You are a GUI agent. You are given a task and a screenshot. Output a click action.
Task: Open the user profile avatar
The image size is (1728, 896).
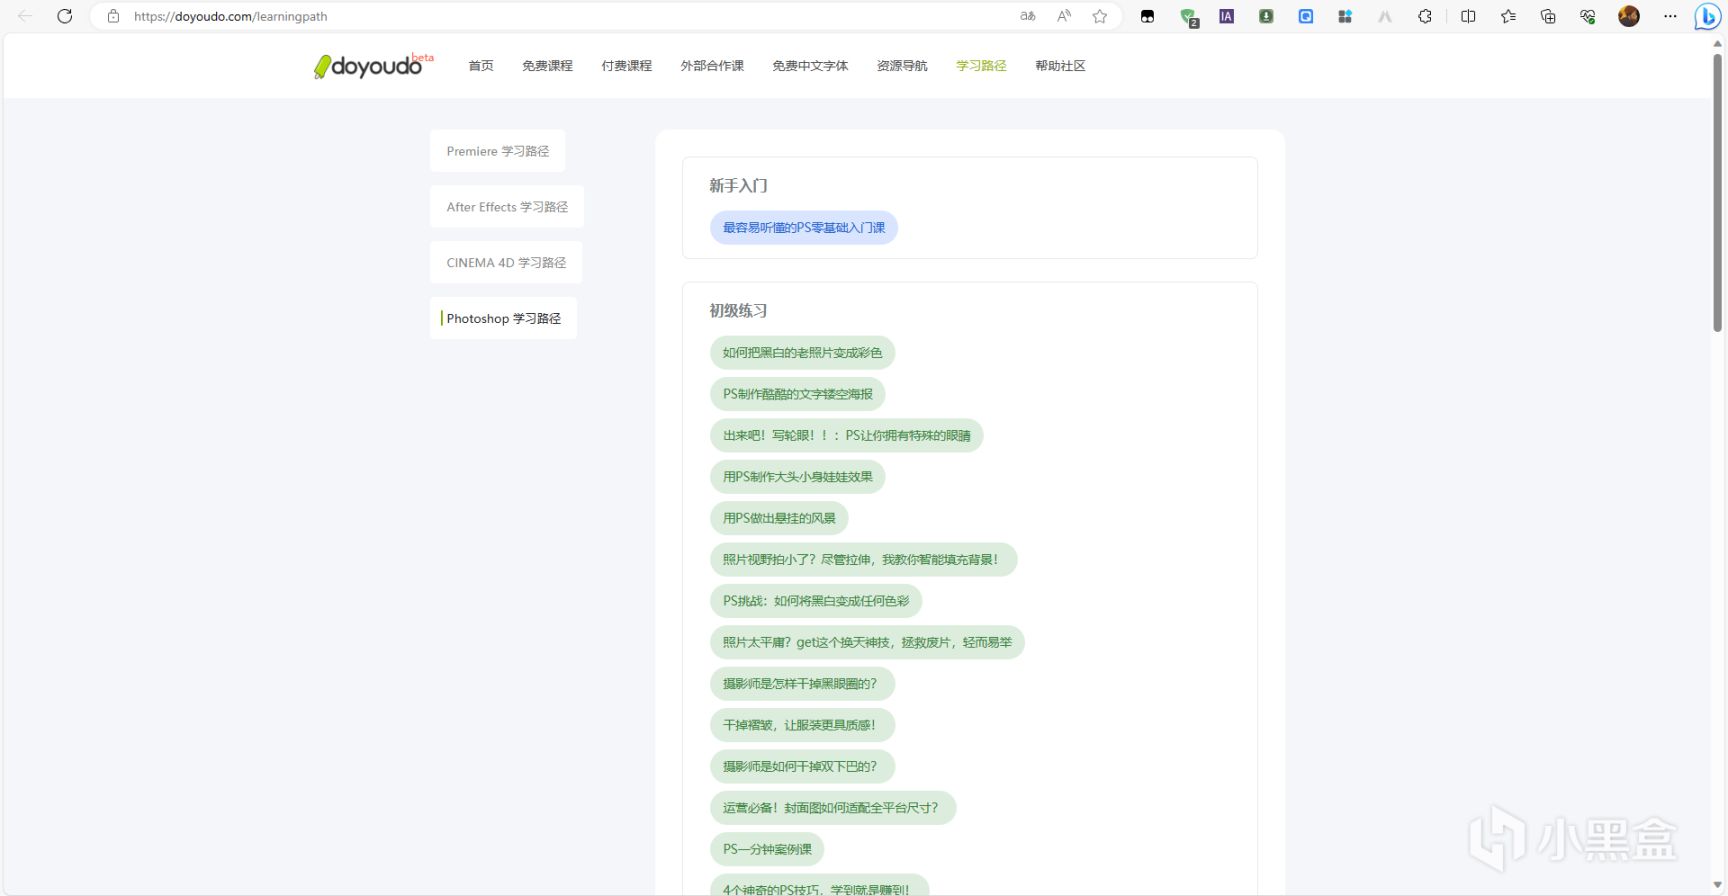[1629, 16]
